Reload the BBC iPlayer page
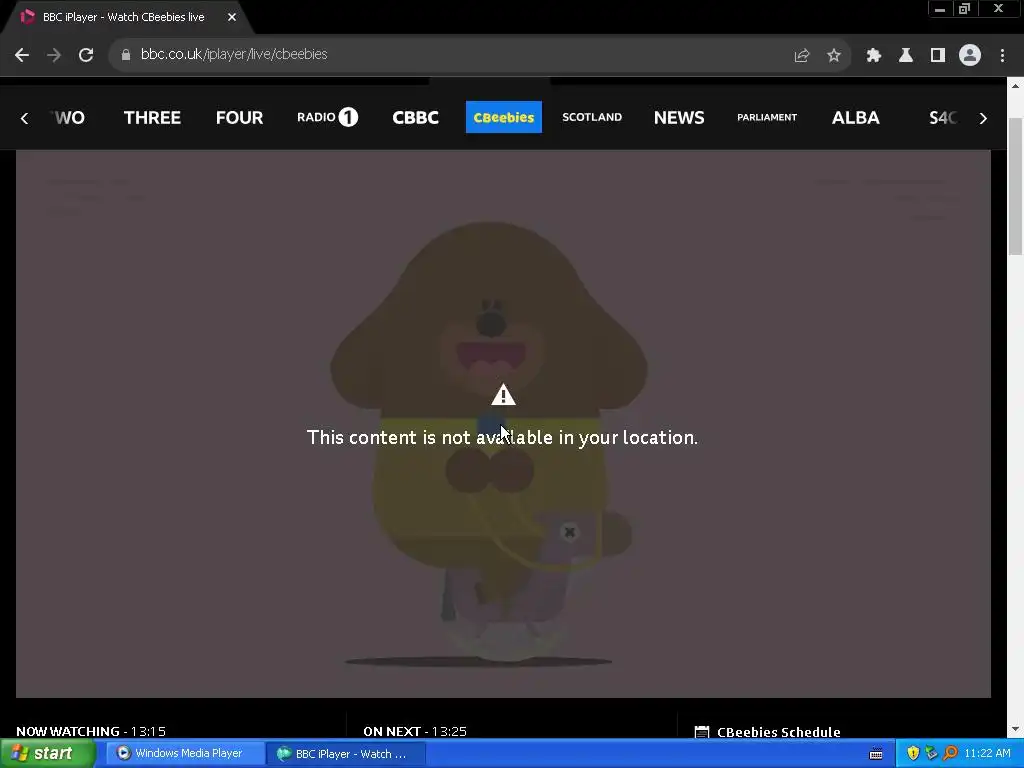This screenshot has width=1024, height=768. (x=86, y=55)
